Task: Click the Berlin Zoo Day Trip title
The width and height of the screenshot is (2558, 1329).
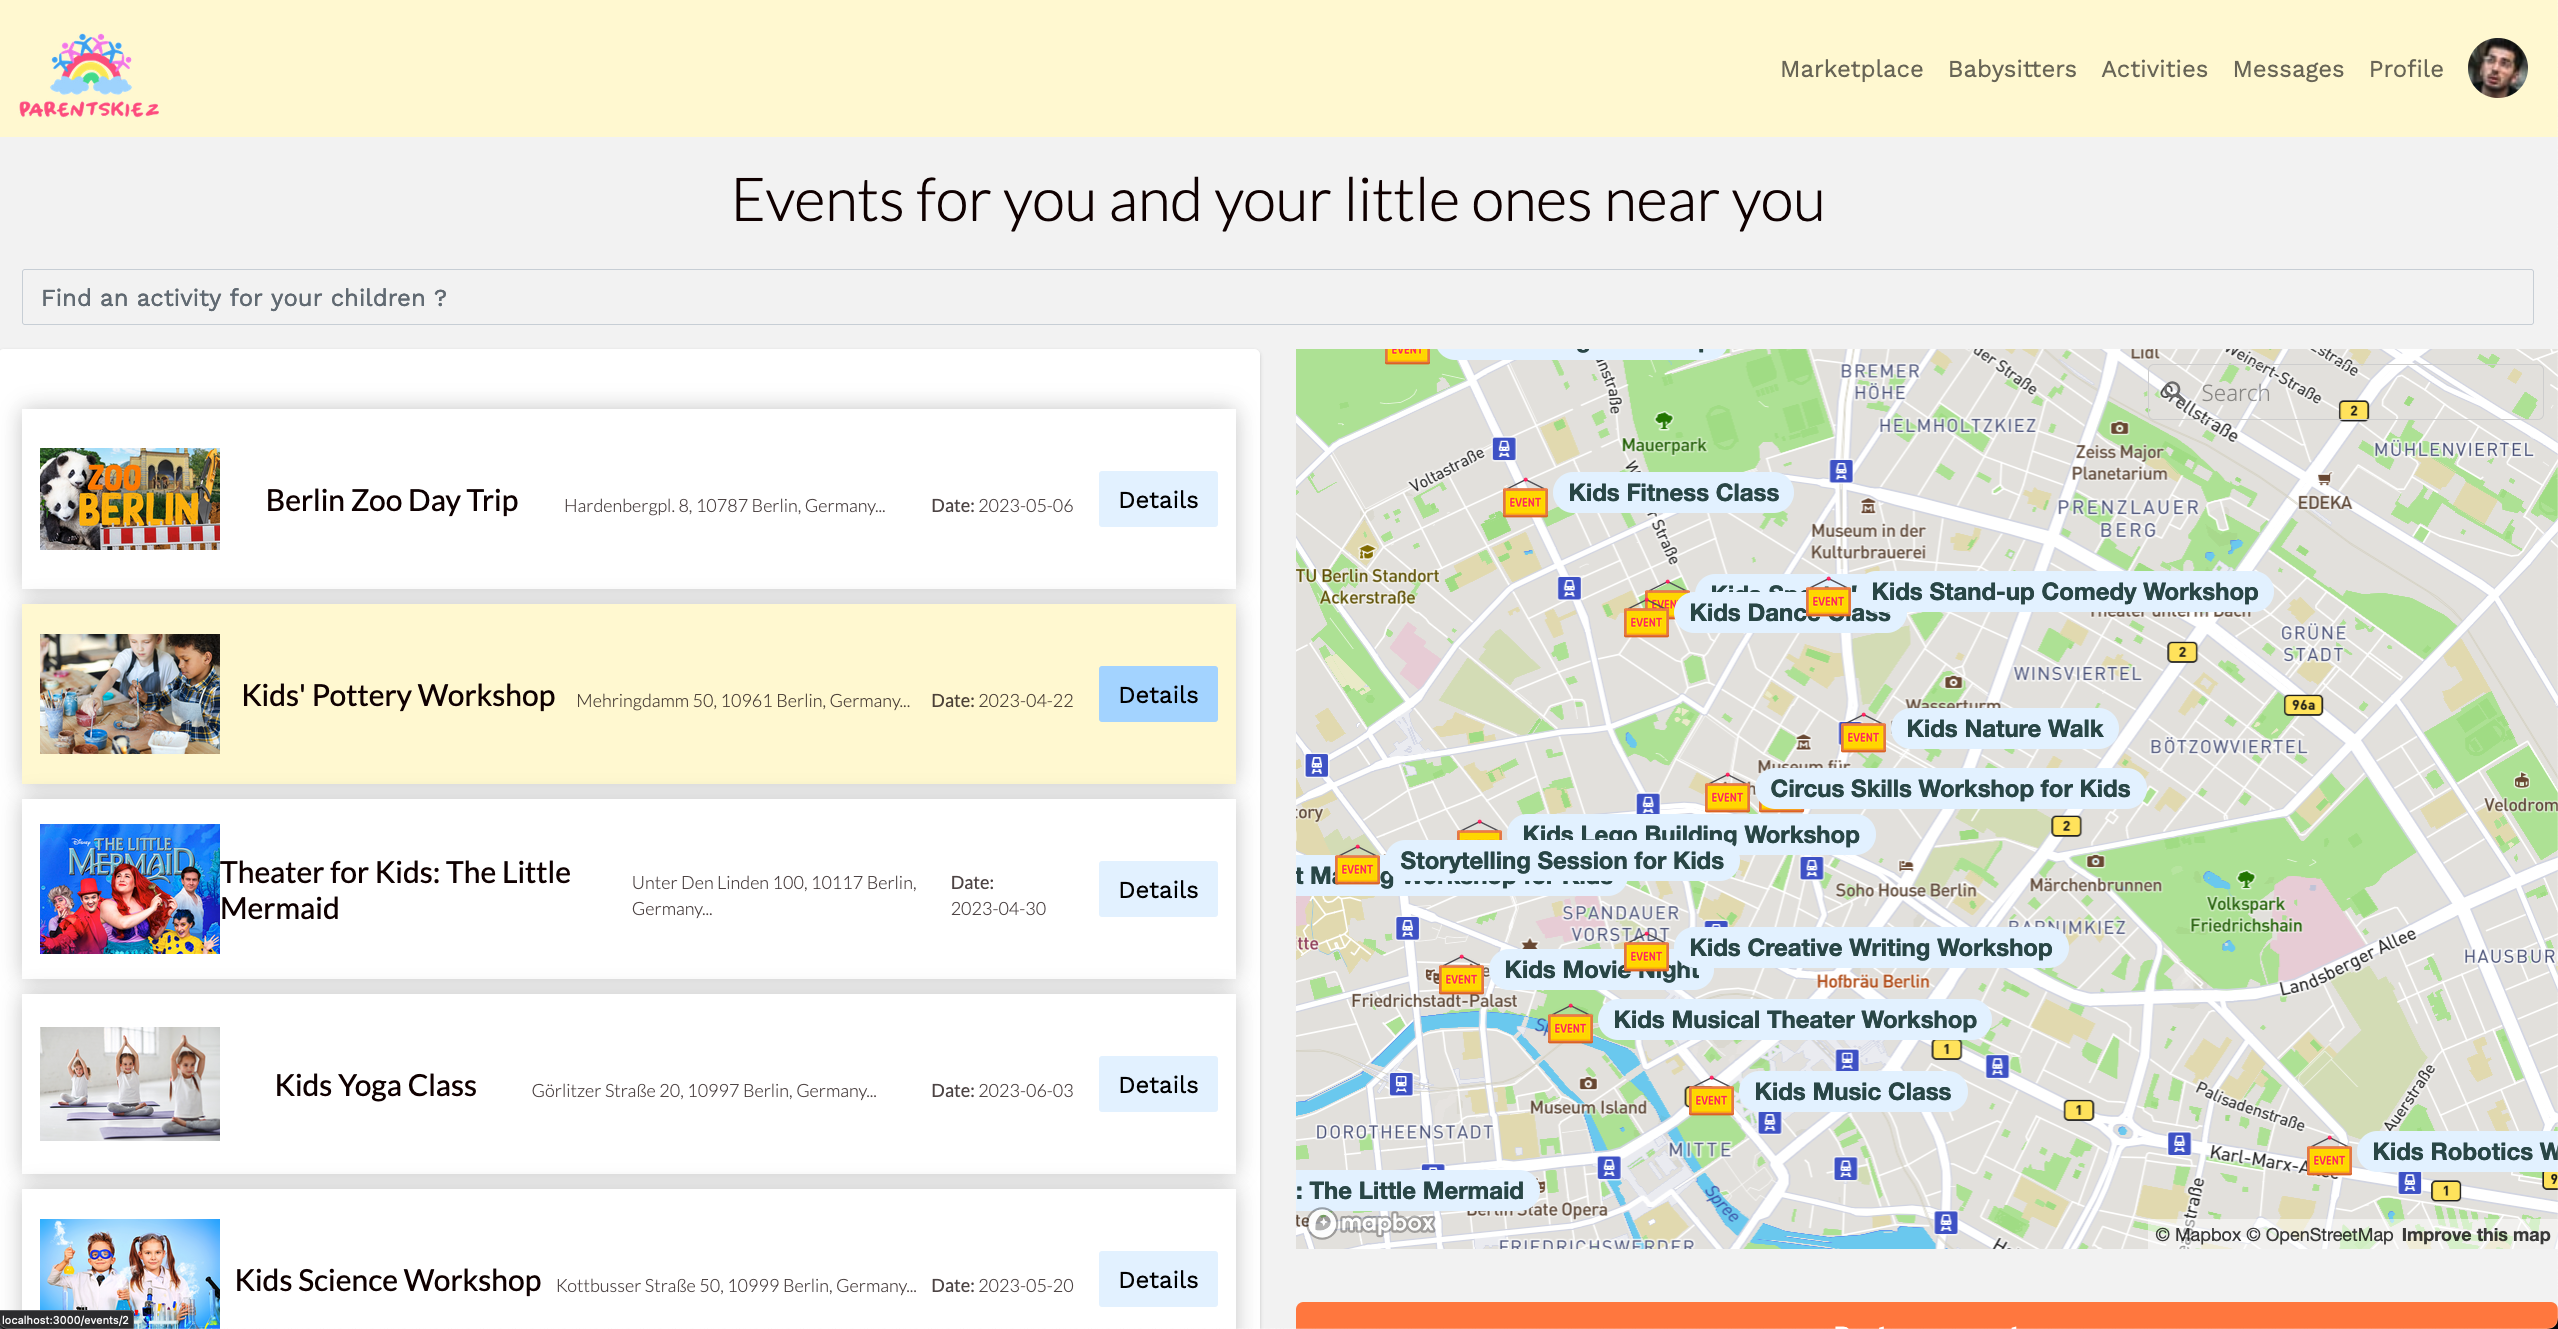Action: pyautogui.click(x=392, y=500)
